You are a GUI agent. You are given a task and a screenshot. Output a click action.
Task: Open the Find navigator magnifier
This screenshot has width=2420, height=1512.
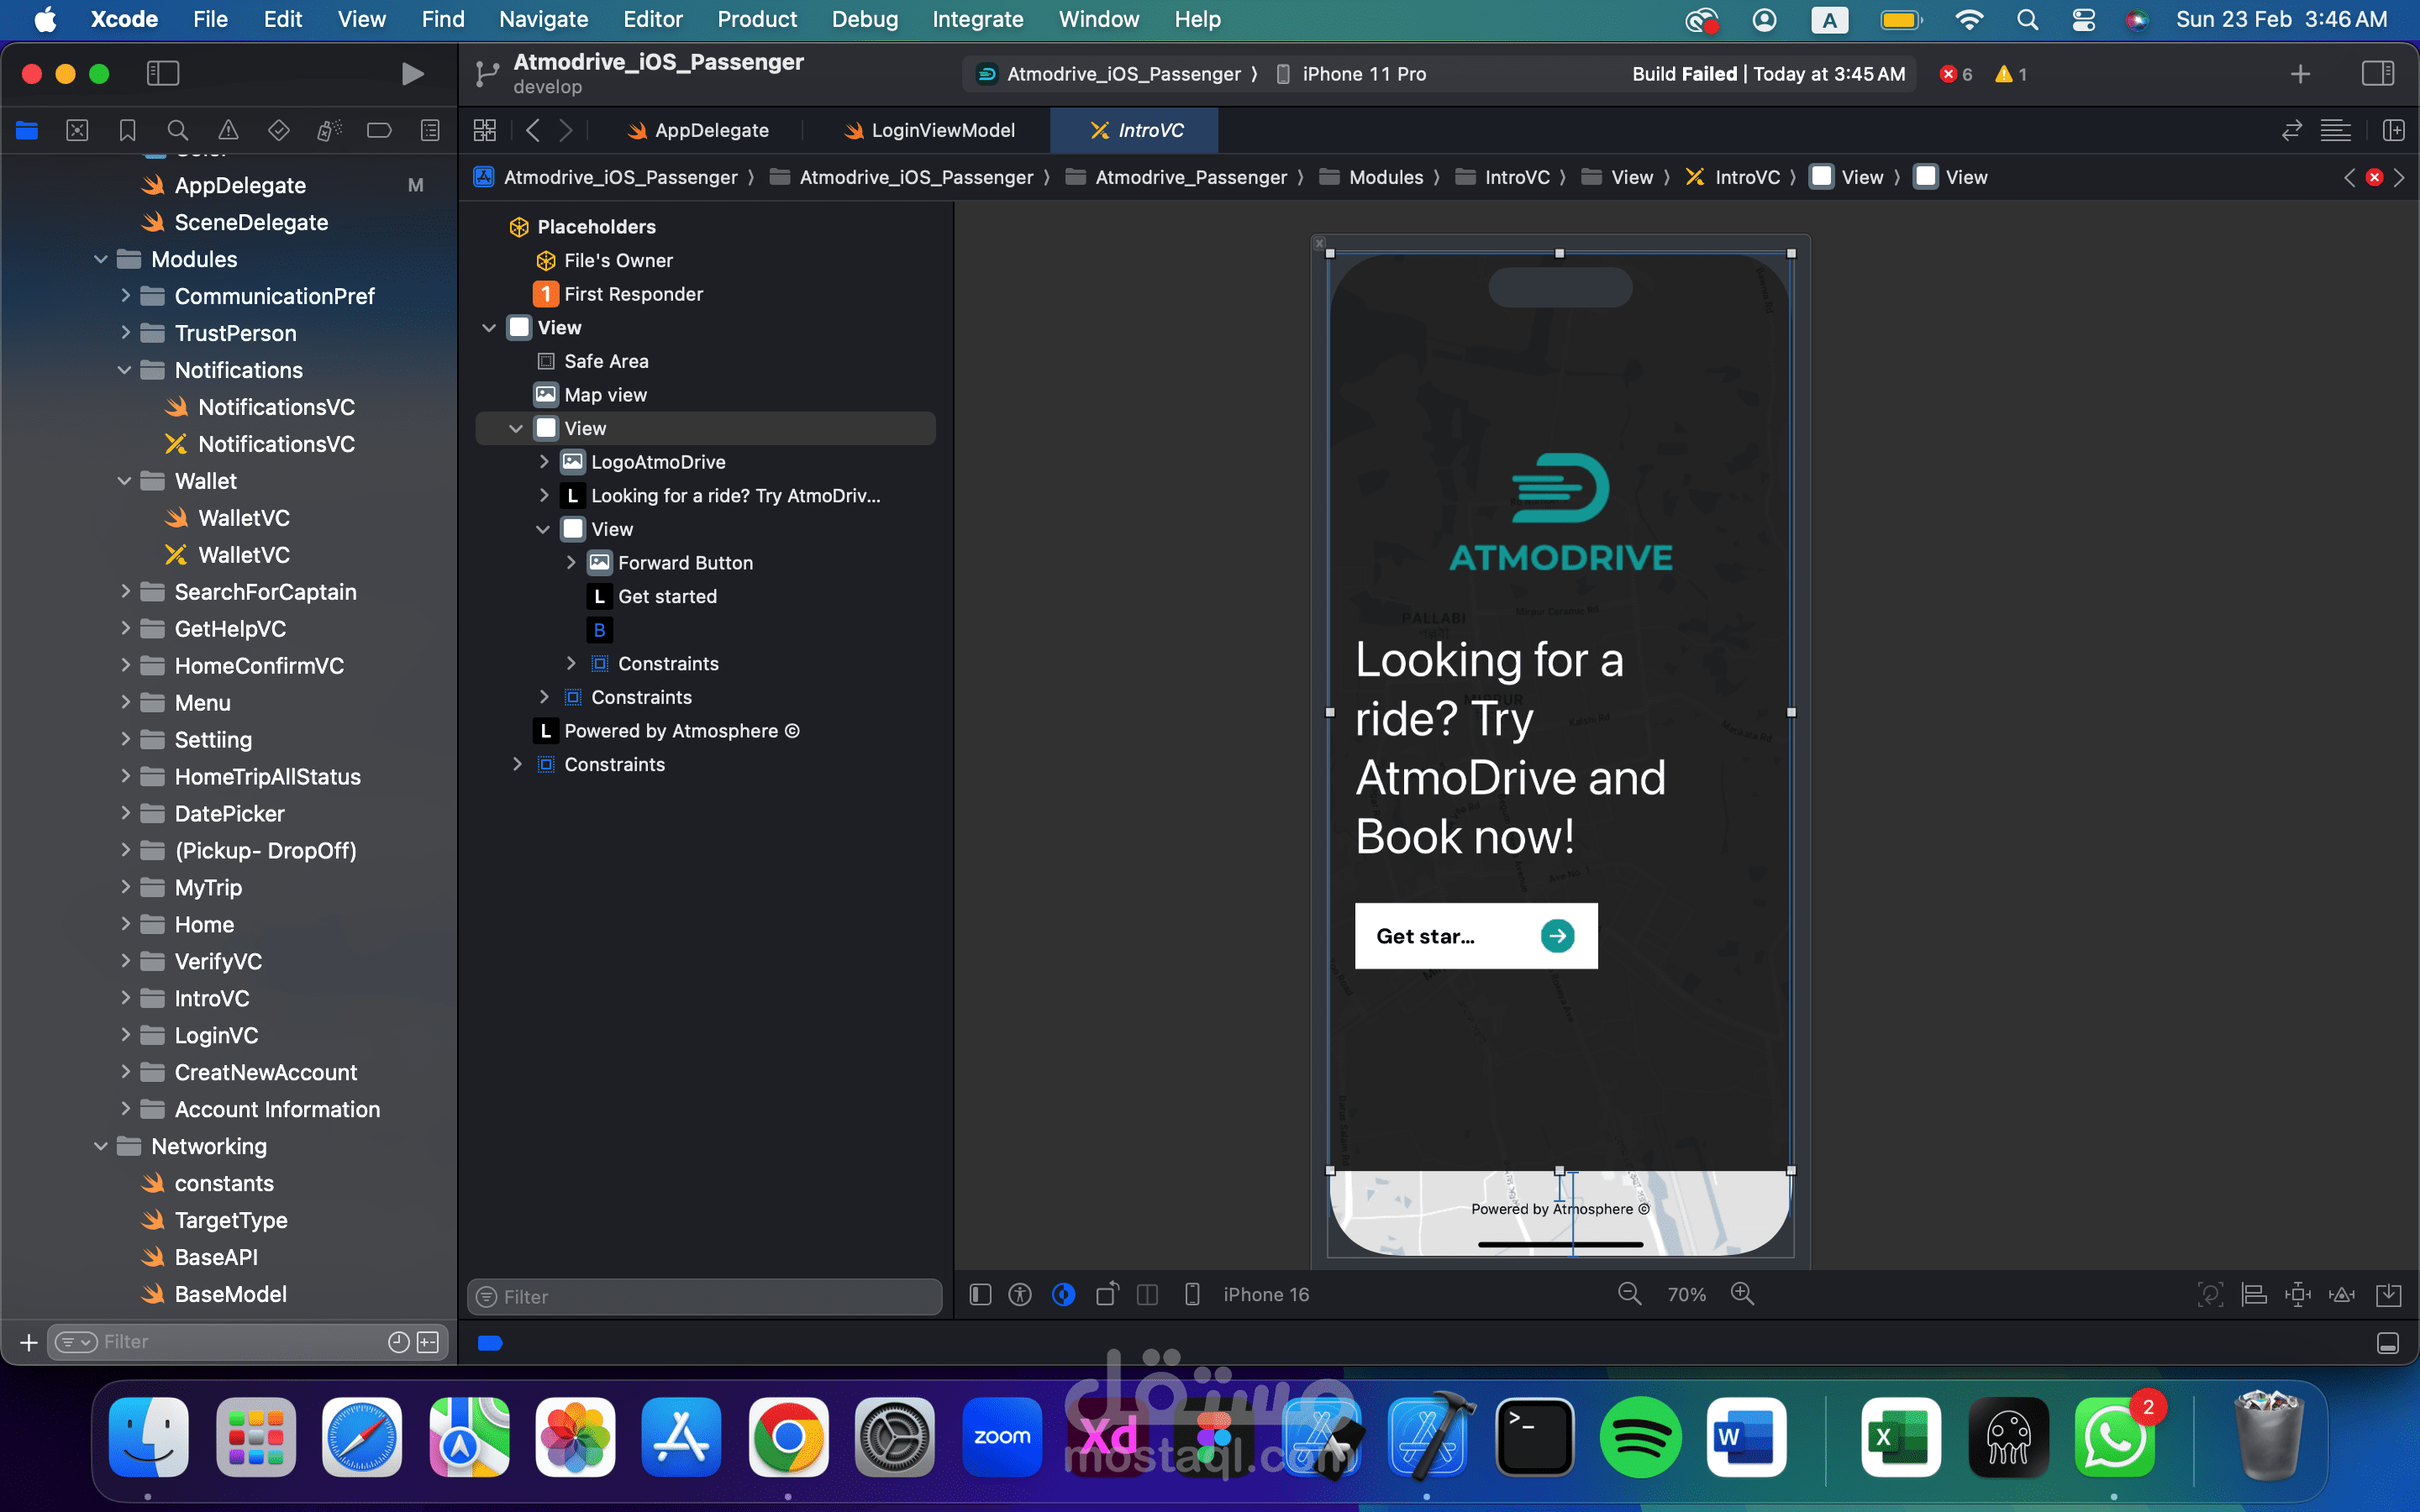pos(178,130)
